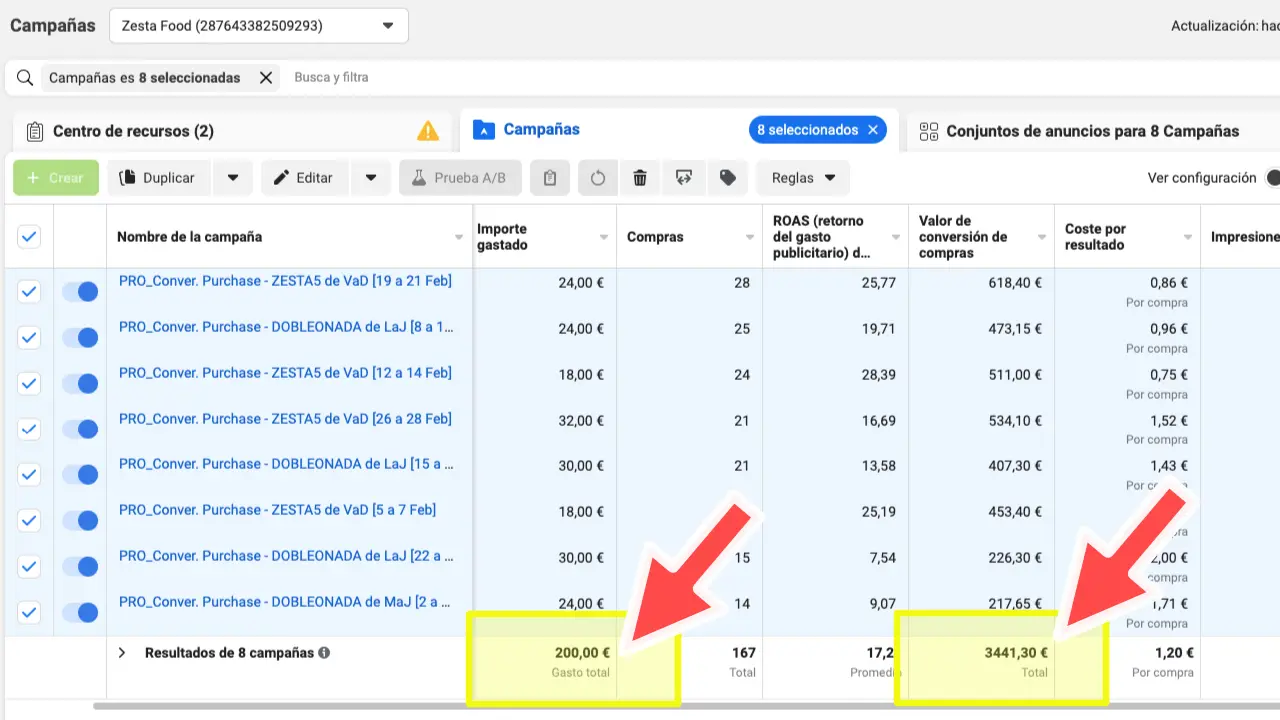
Task: Click the export share icon in toolbar
Action: 684,178
